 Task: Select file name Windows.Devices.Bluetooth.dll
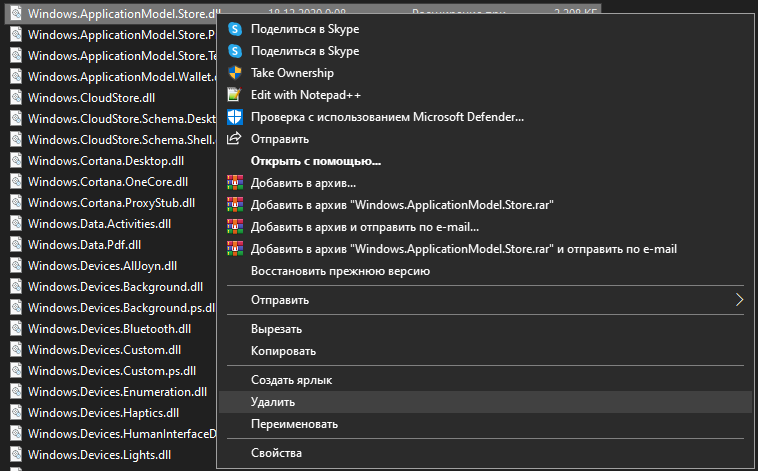click(109, 329)
